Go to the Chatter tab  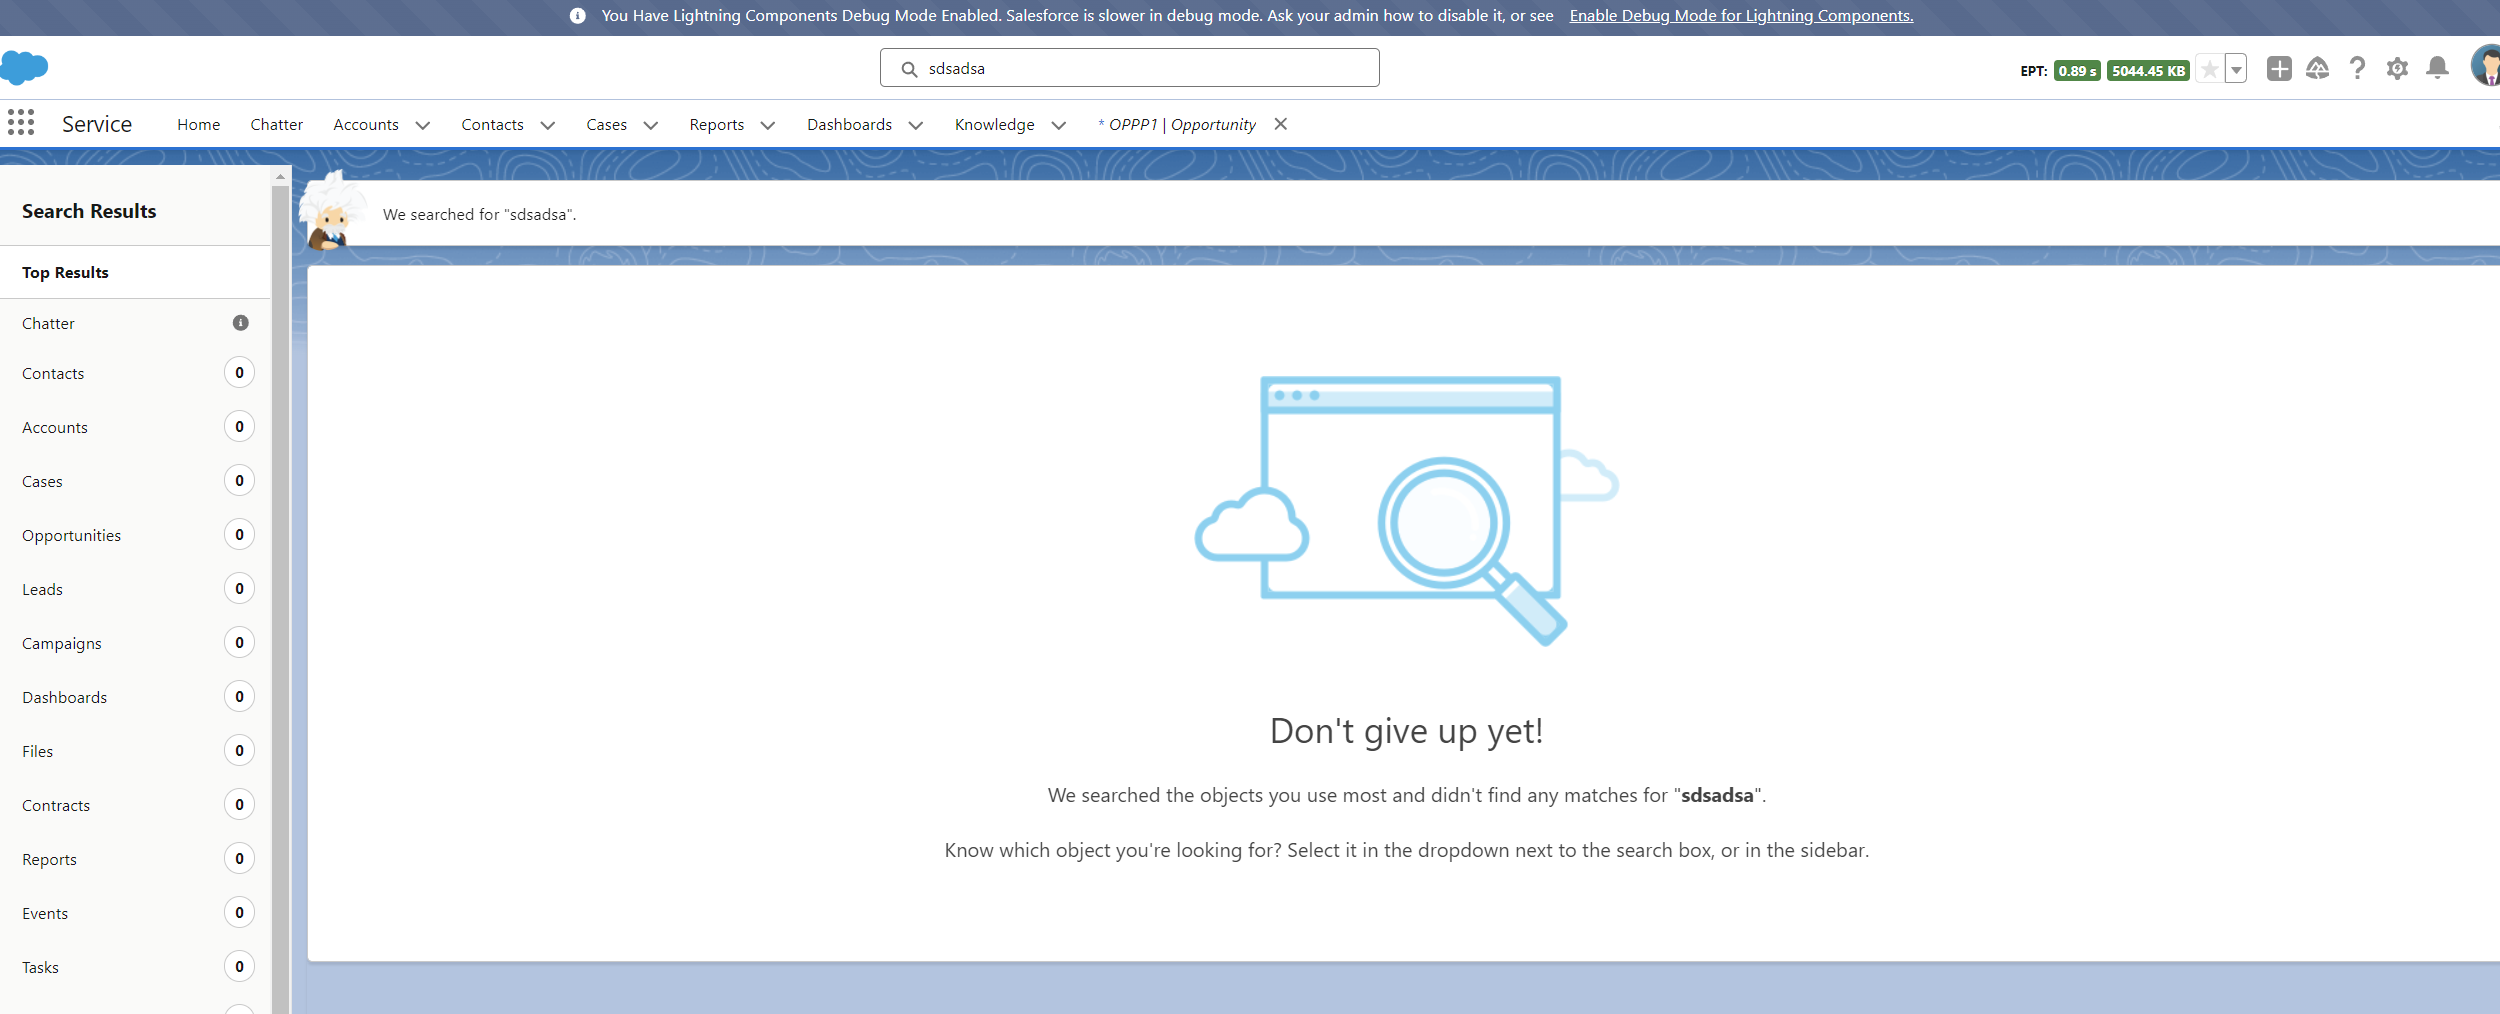pos(276,125)
